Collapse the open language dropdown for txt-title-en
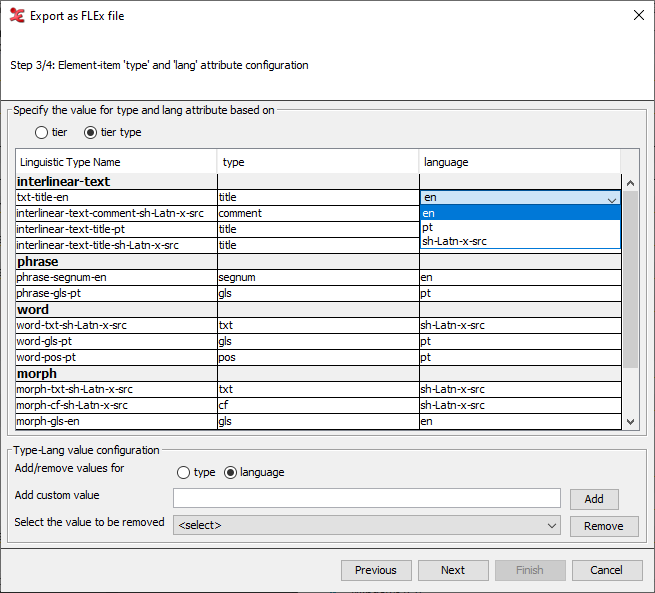655x593 pixels. click(612, 198)
